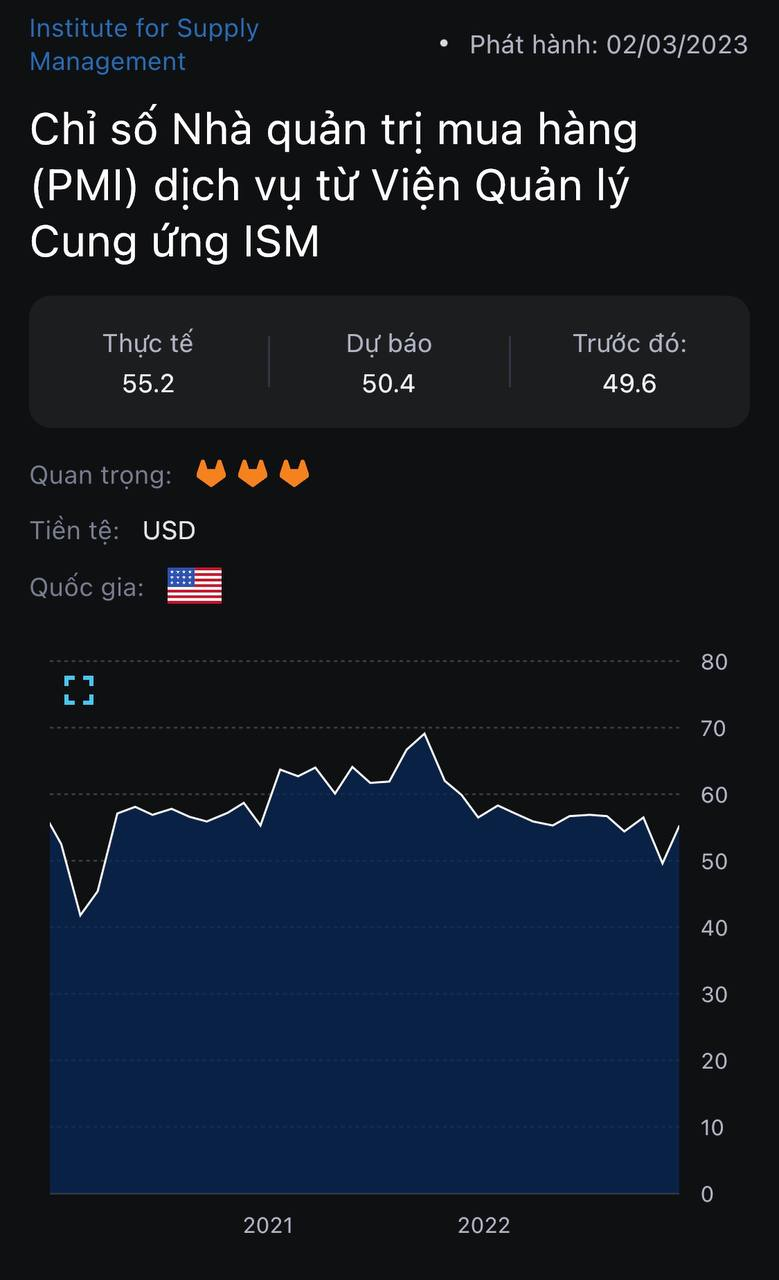Click the 2022 label on chart axis
The image size is (779, 1280).
(x=484, y=1225)
